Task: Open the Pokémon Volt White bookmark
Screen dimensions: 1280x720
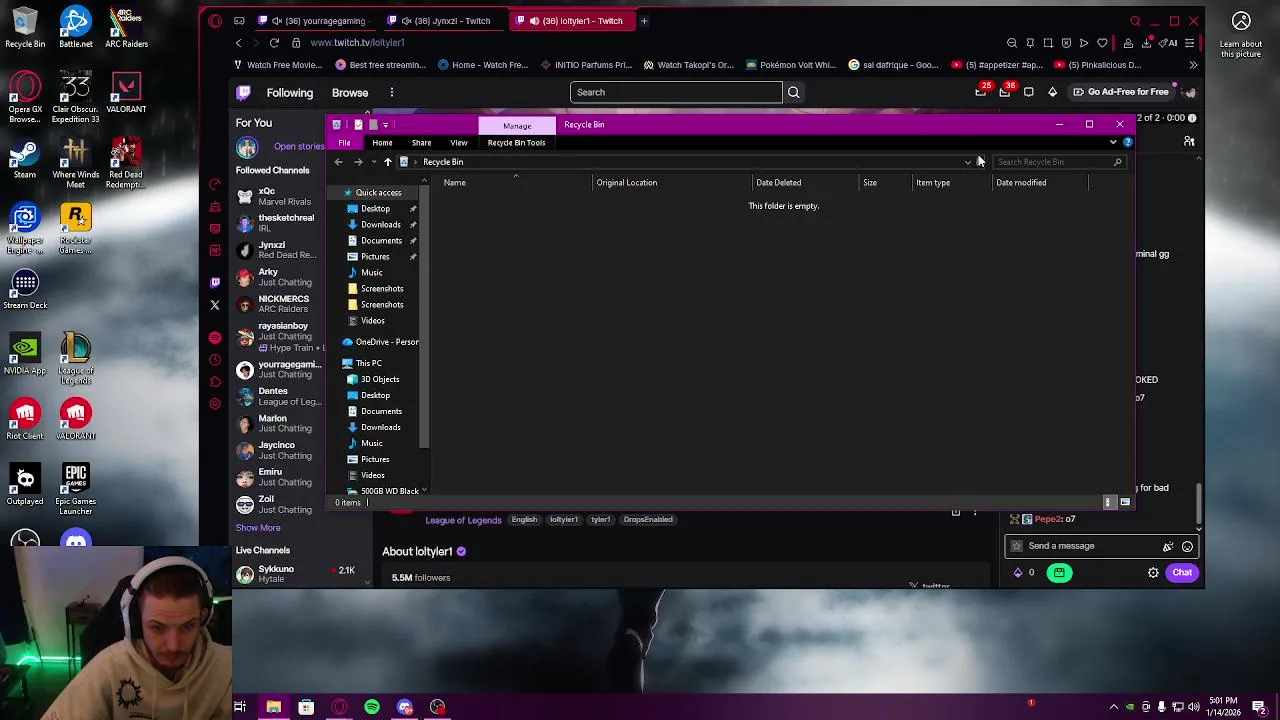Action: [x=791, y=65]
